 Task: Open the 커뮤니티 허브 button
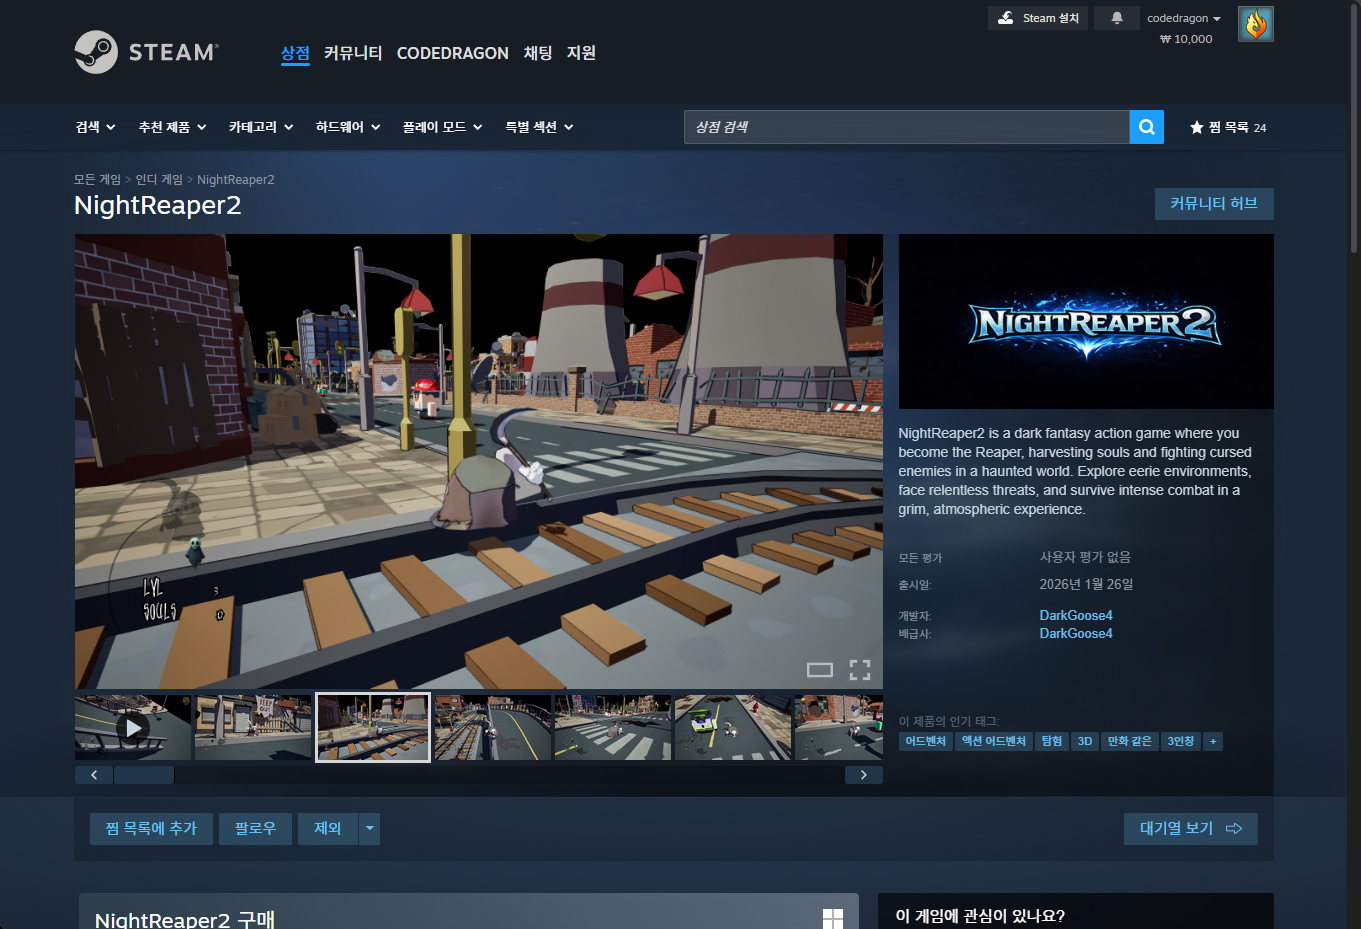(1214, 204)
